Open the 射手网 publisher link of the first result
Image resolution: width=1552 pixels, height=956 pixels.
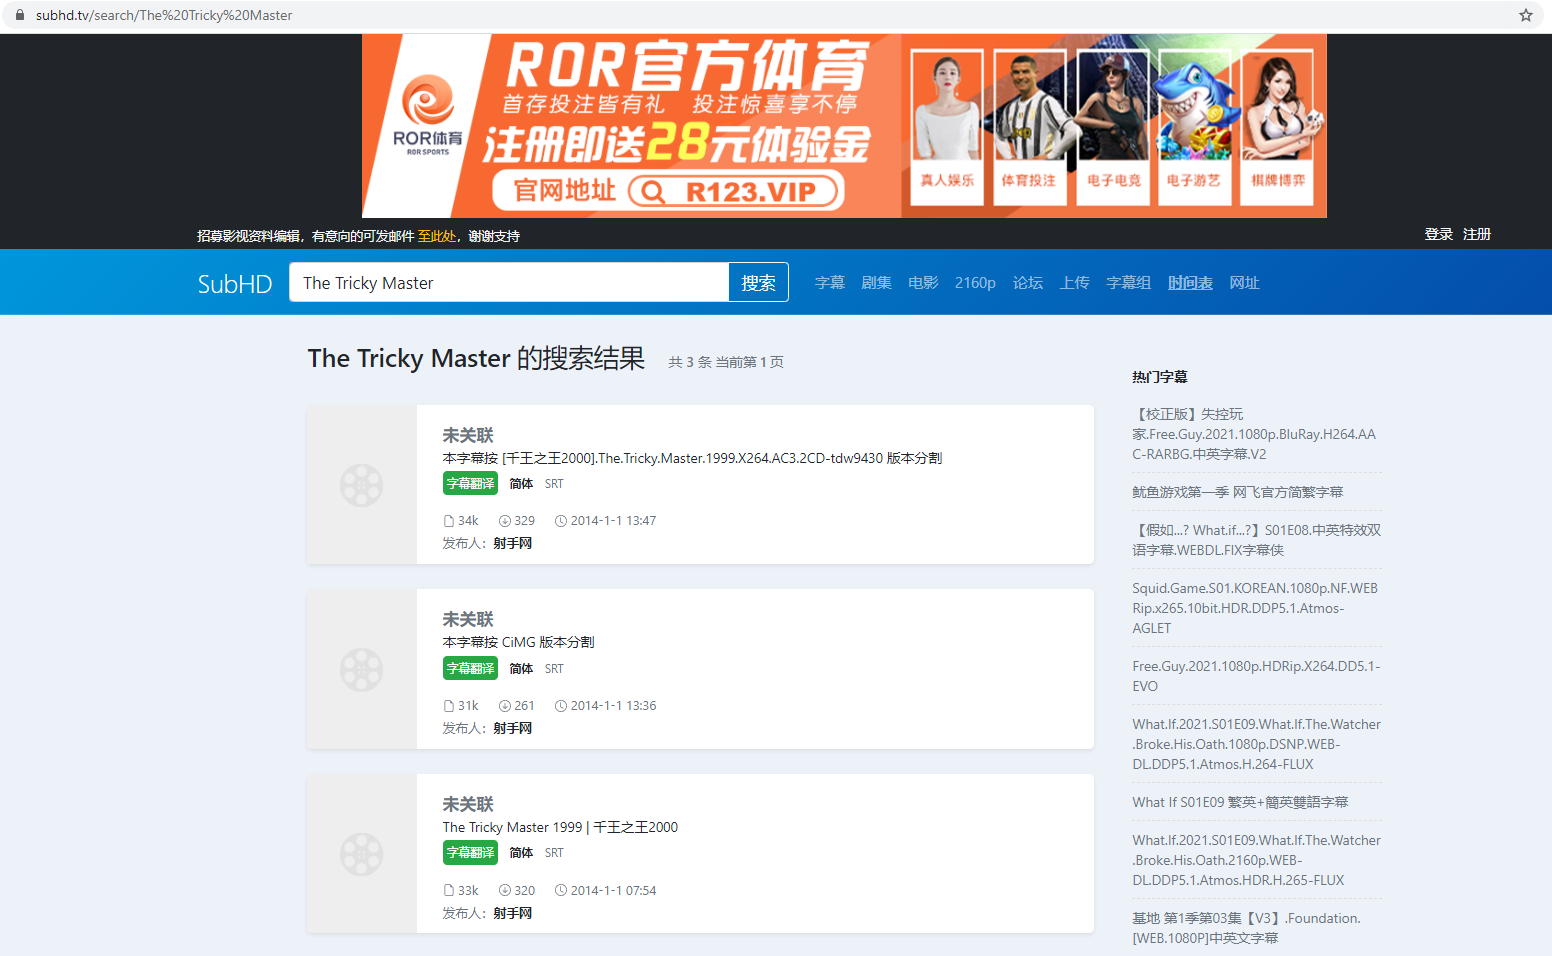(x=513, y=543)
